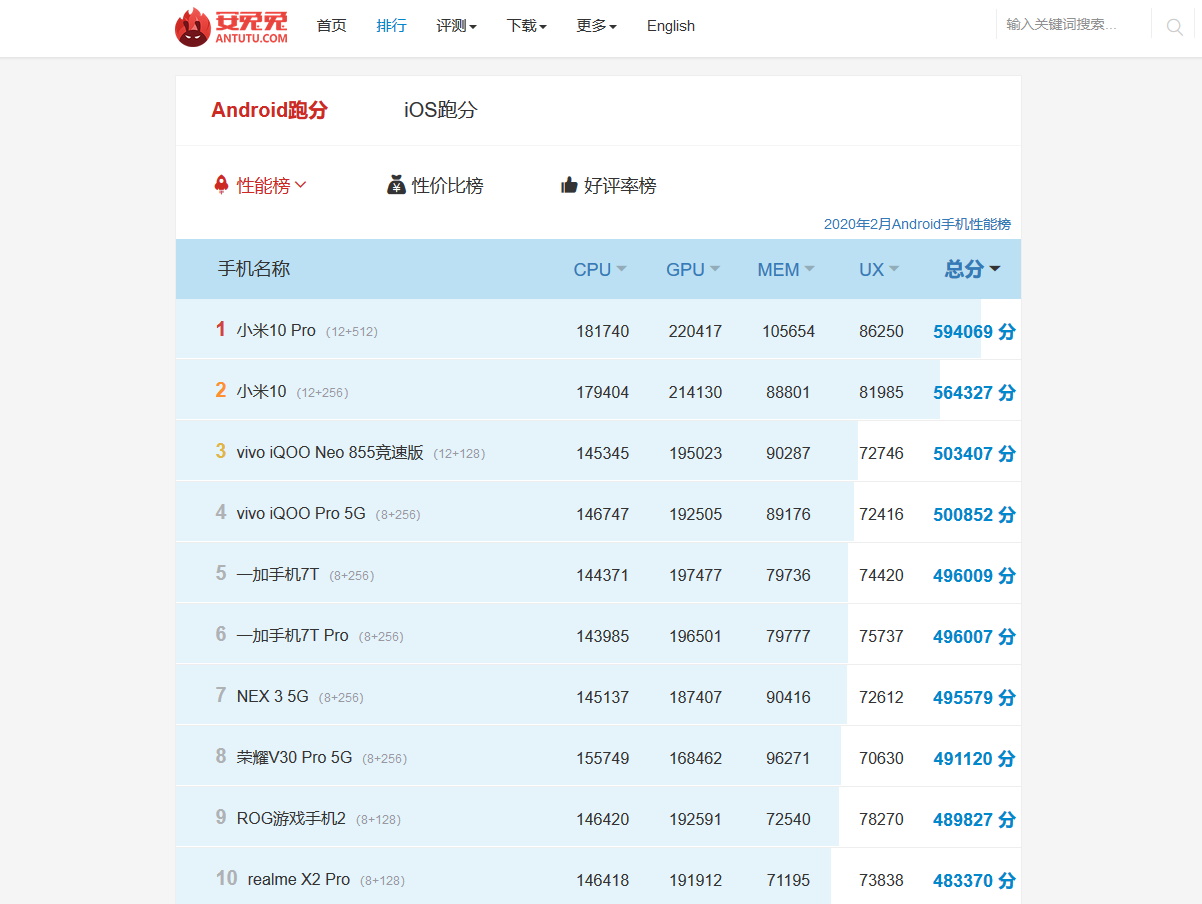Open the vivo iQOO Neo 855竞速版 entry
Image resolution: width=1202 pixels, height=904 pixels.
pos(330,452)
